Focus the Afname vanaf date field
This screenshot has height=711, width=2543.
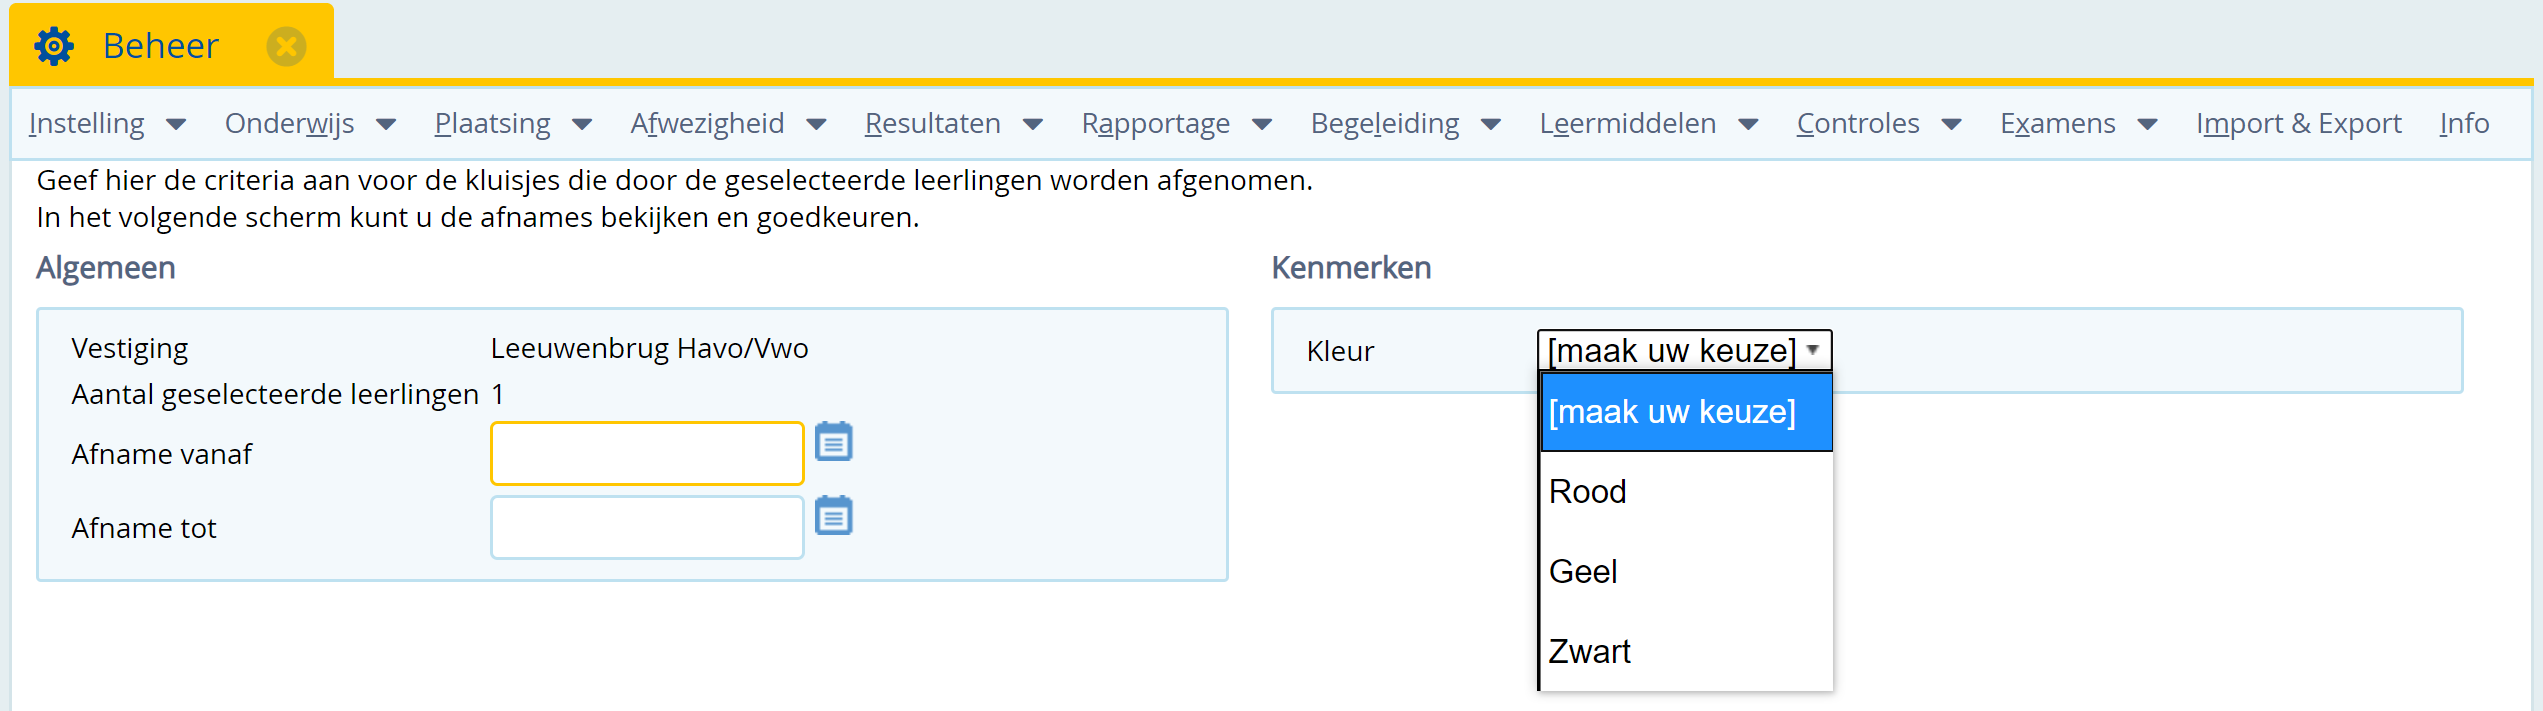click(647, 453)
